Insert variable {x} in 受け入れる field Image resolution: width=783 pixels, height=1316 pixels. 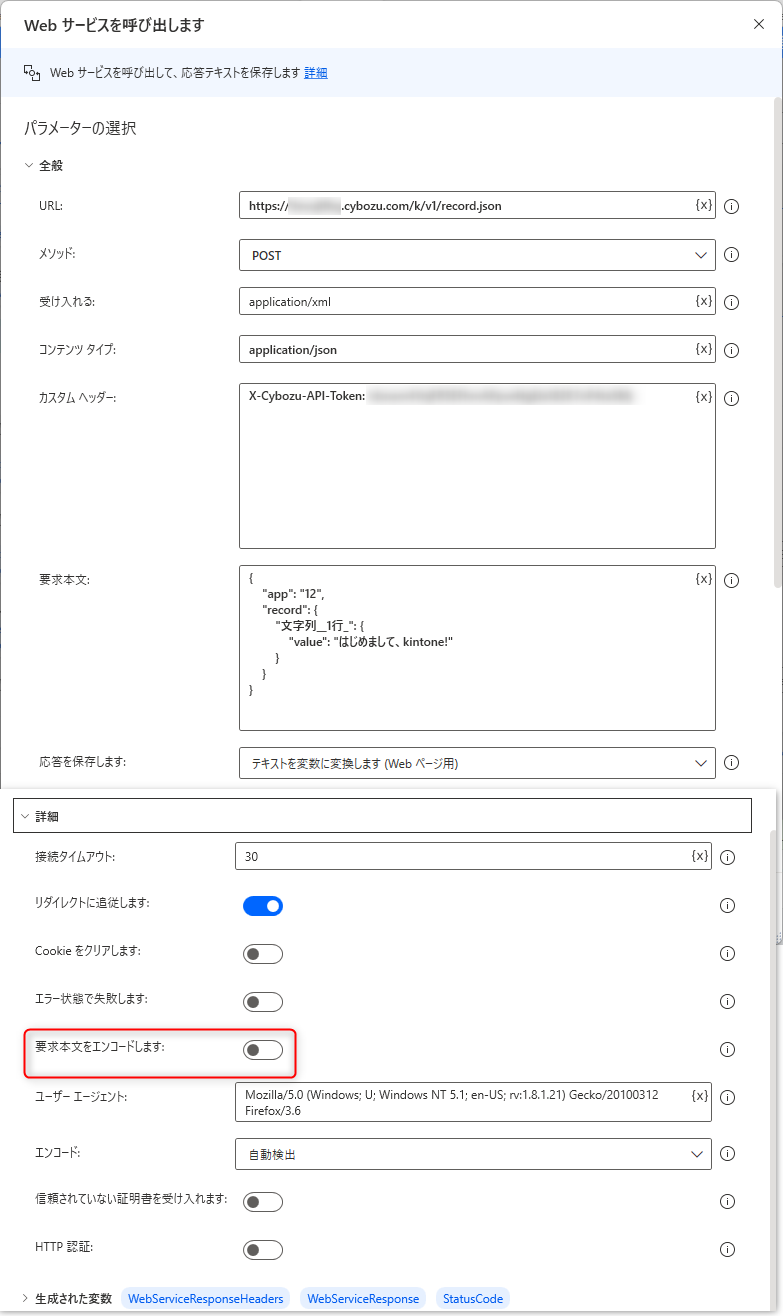coord(704,301)
